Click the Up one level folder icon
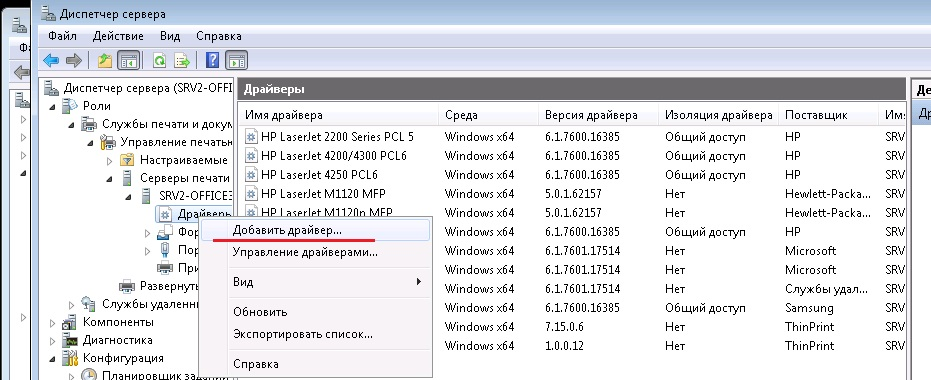Screen dimensions: 931x380 point(104,60)
